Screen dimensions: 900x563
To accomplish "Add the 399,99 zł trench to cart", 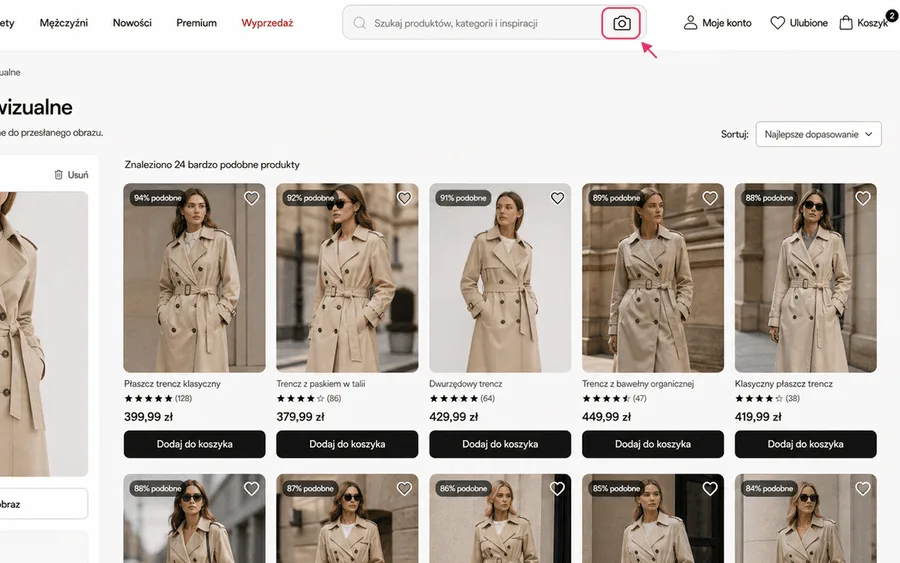I will coord(195,444).
